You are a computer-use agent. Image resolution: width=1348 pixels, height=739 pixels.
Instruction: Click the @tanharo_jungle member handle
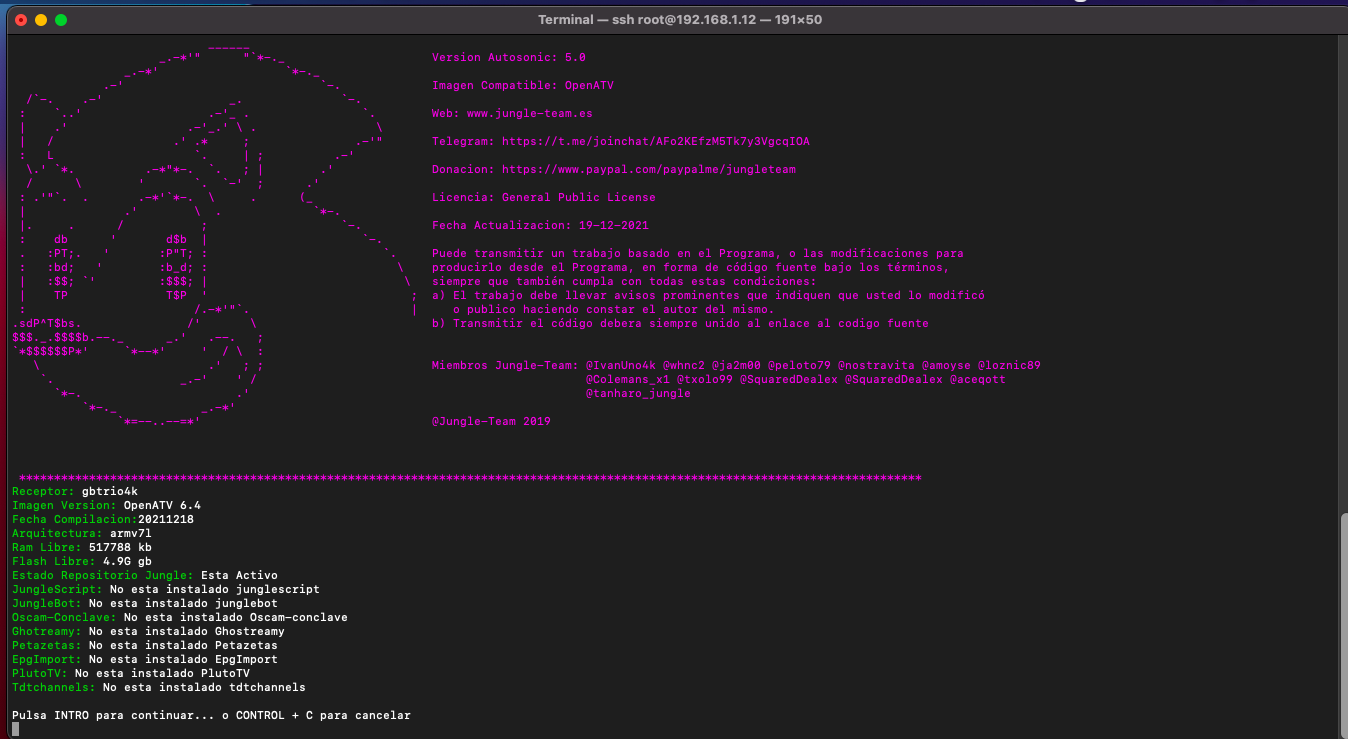(637, 394)
